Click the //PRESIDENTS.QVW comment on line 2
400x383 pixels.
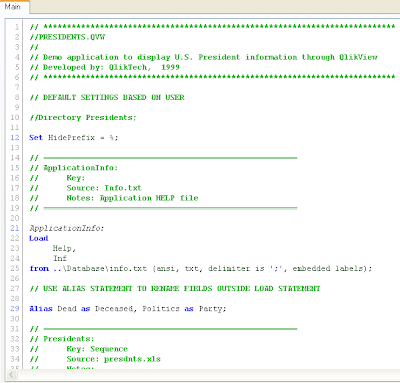click(x=67, y=37)
